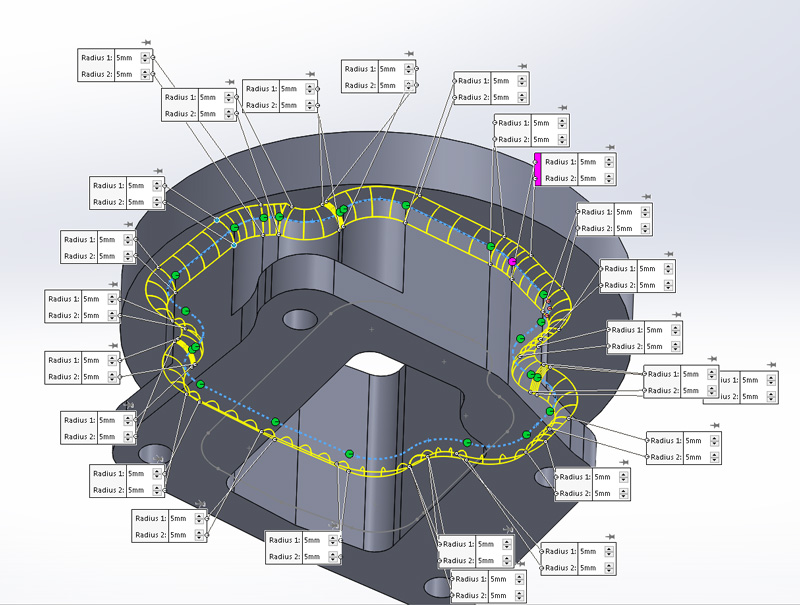Screen dimensions: 800x605
Task: Click the Radius 1 label of the magenta callout
Action: (x=559, y=162)
